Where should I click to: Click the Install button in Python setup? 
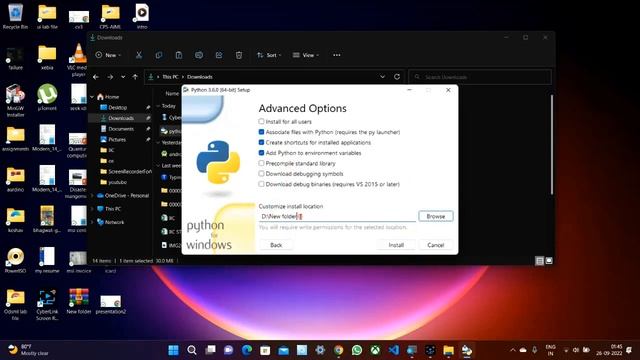[396, 245]
